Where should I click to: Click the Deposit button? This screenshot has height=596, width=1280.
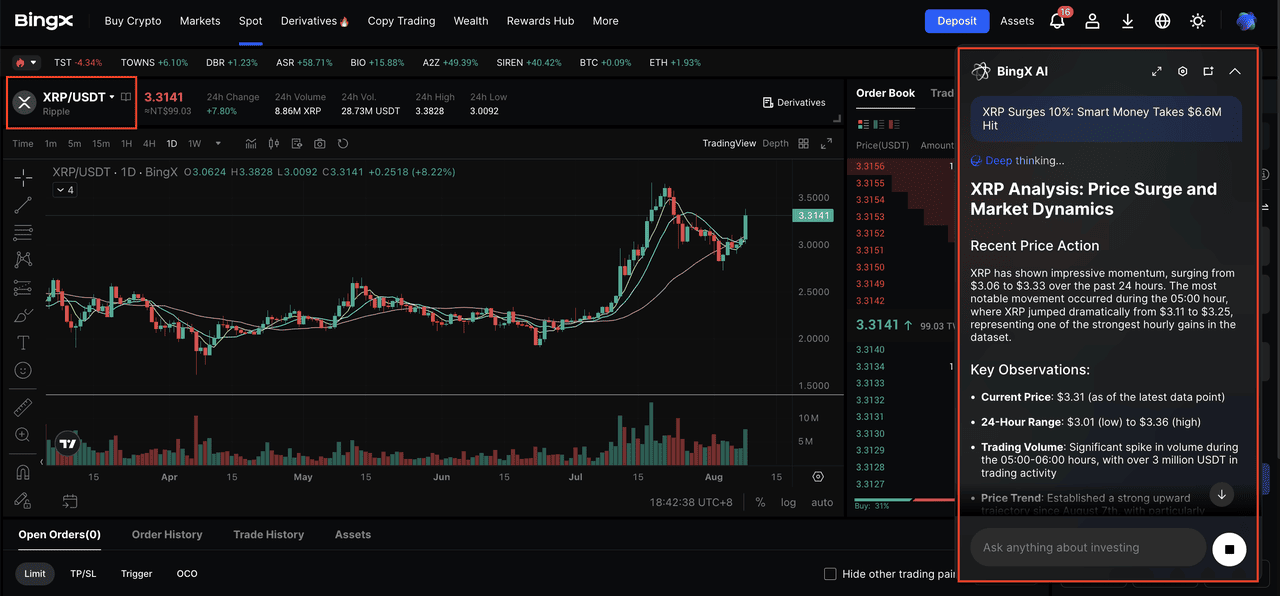tap(956, 21)
